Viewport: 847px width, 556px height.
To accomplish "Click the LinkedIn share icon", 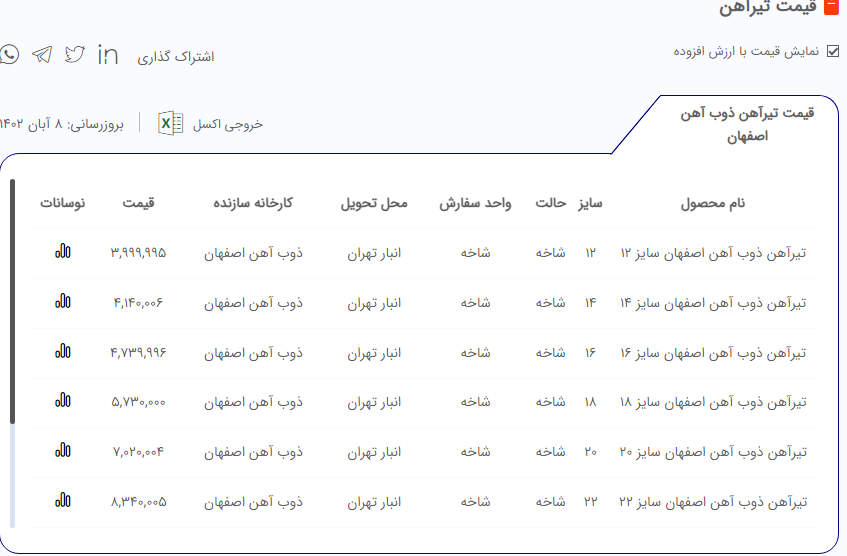I will click(x=108, y=55).
